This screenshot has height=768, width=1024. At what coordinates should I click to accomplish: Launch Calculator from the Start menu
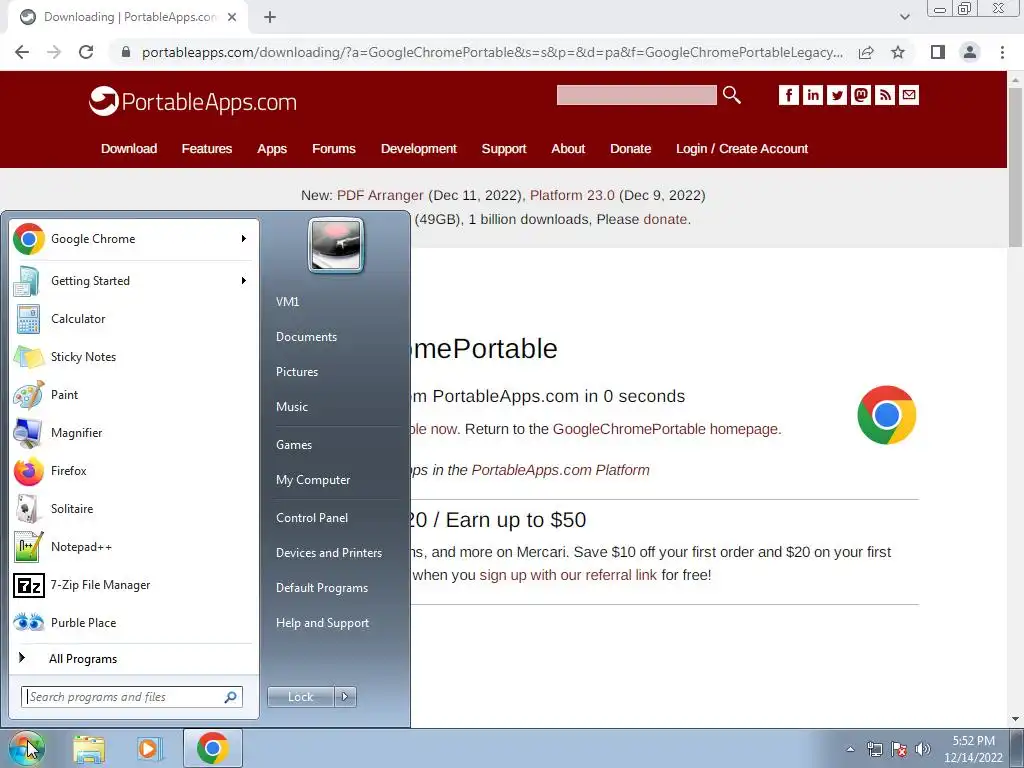tap(133, 319)
